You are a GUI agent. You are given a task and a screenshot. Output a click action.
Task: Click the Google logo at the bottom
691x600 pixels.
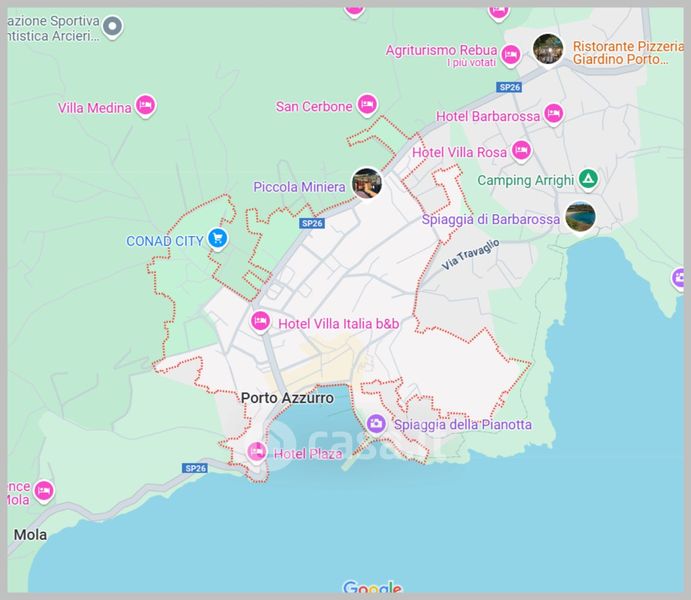coord(372,588)
